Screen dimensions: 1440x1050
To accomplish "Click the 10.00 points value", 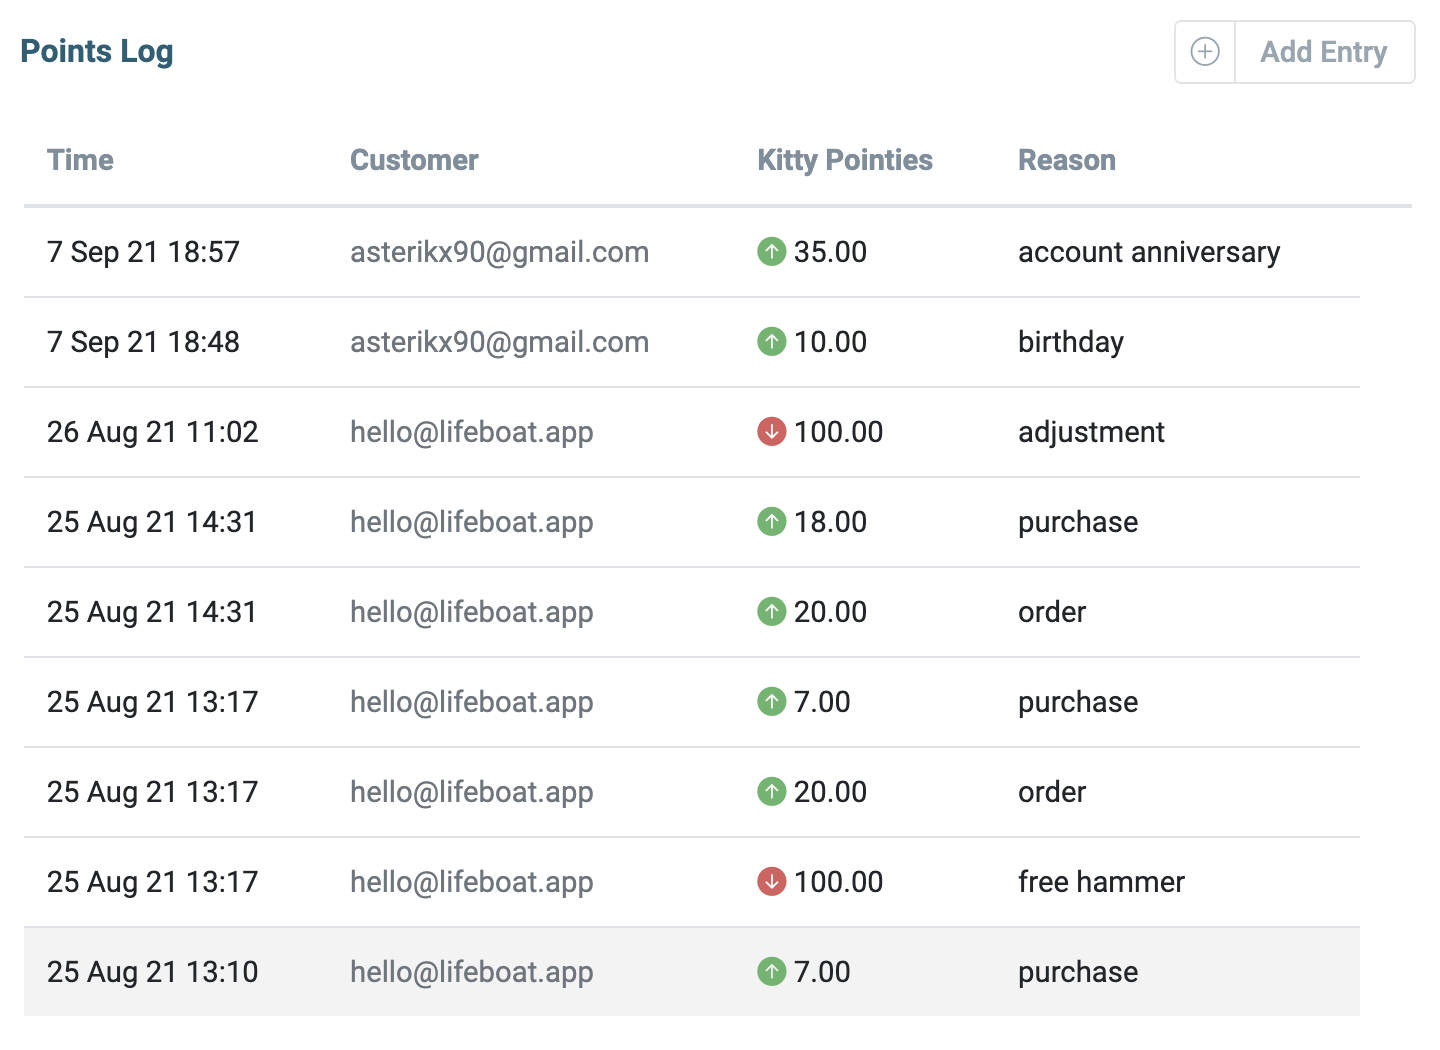I will click(830, 342).
